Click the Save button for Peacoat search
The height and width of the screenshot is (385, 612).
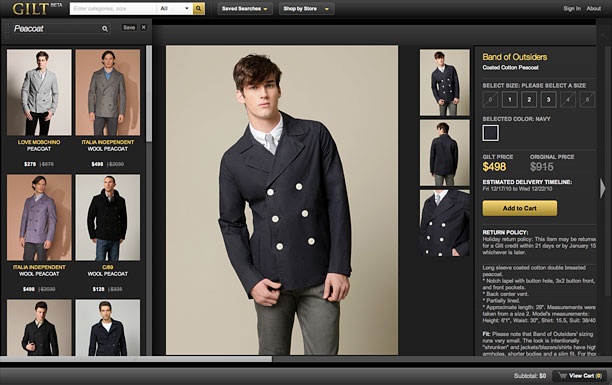tap(129, 27)
